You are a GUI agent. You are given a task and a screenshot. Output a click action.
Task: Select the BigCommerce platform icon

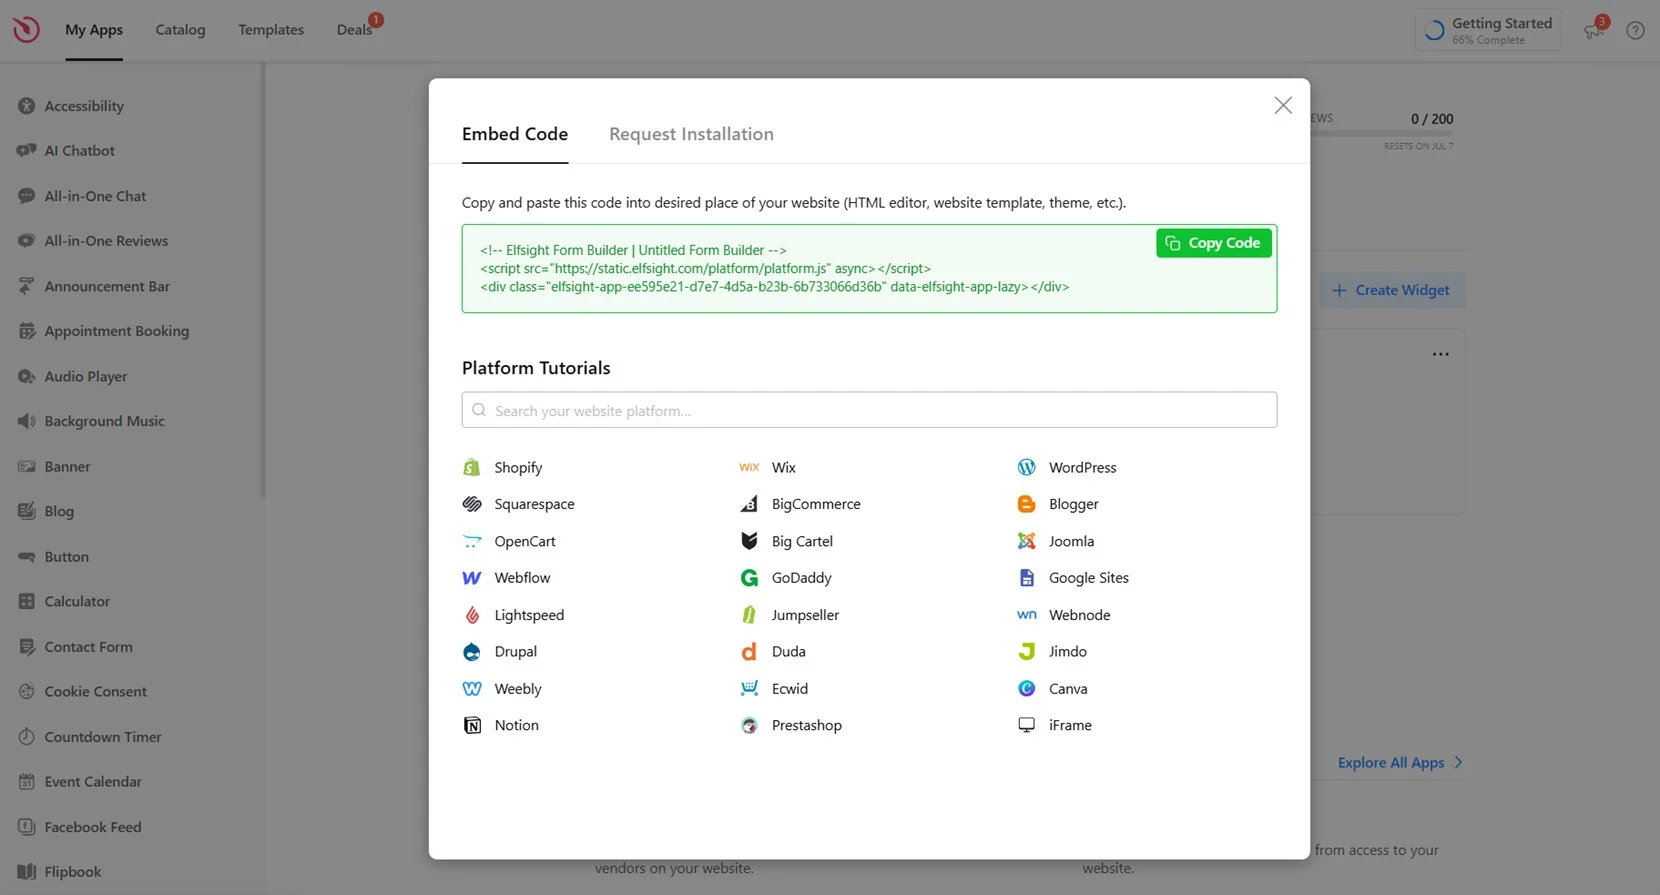point(749,504)
